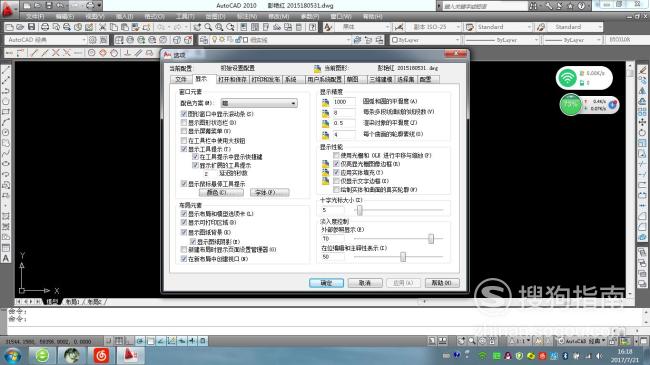Switch to the 用户系统配置 tab
Image resolution: width=650 pixels, height=365 pixels.
click(x=325, y=79)
